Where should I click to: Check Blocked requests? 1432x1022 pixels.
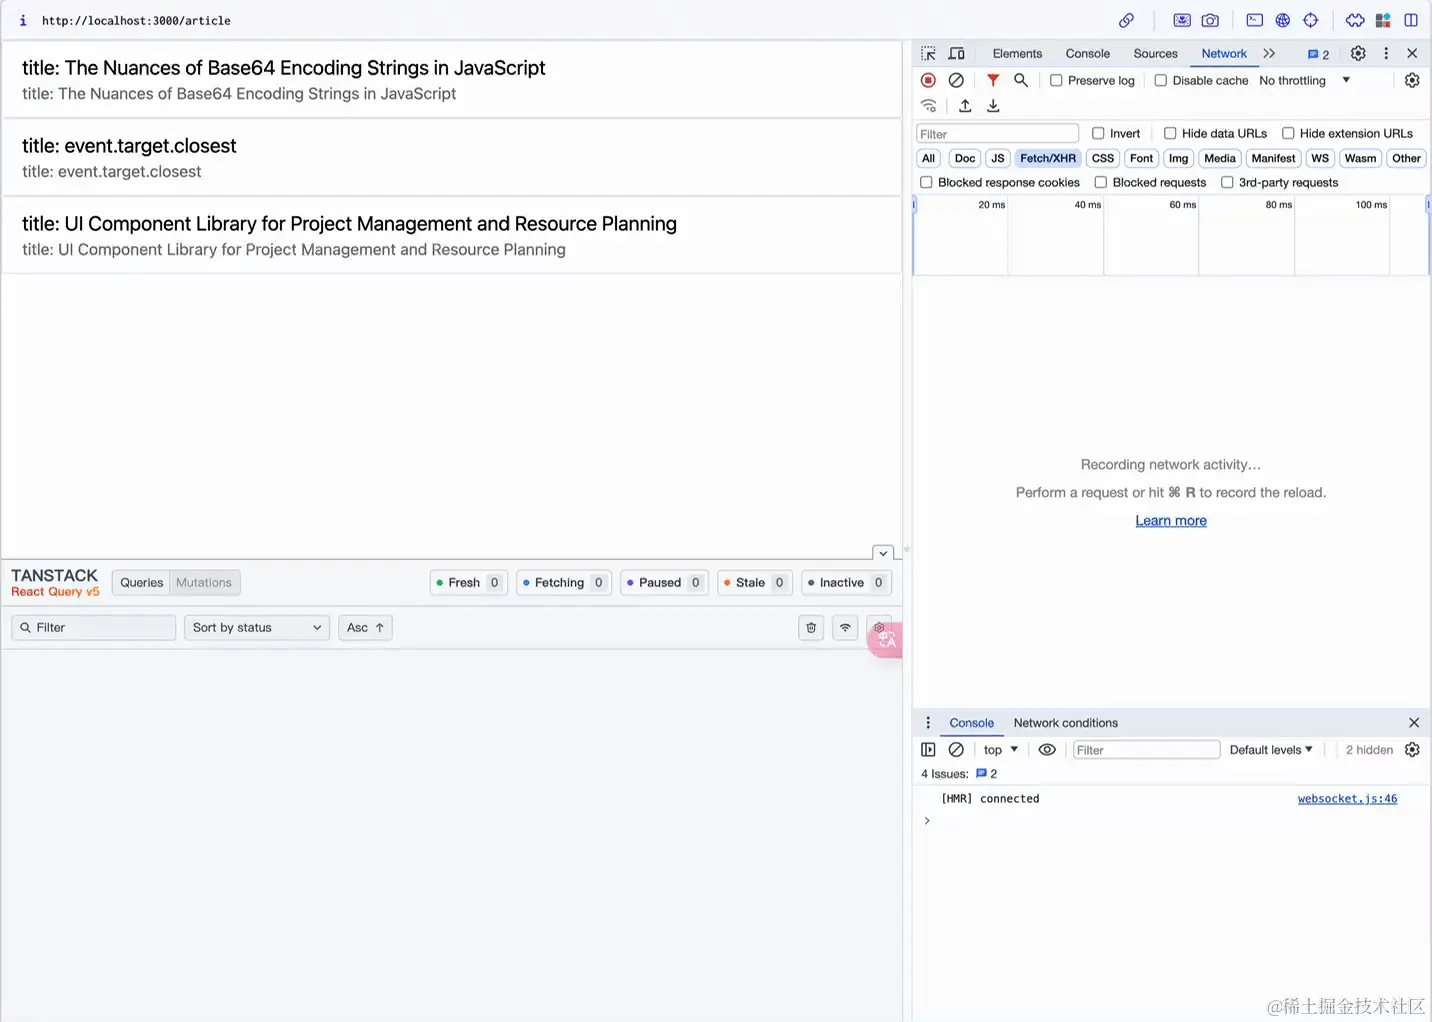tap(1101, 182)
